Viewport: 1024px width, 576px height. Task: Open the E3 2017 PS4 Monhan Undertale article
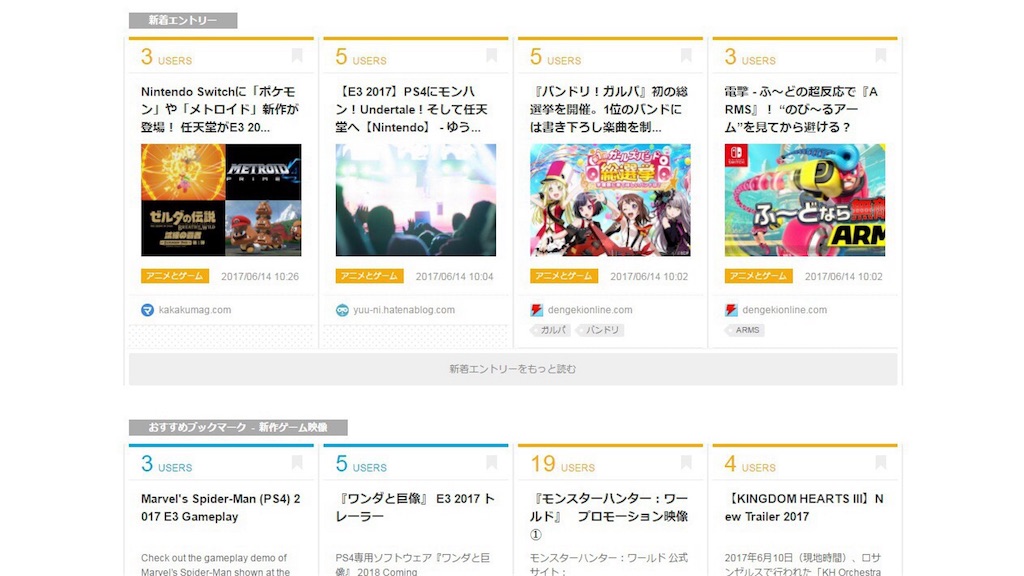click(411, 109)
